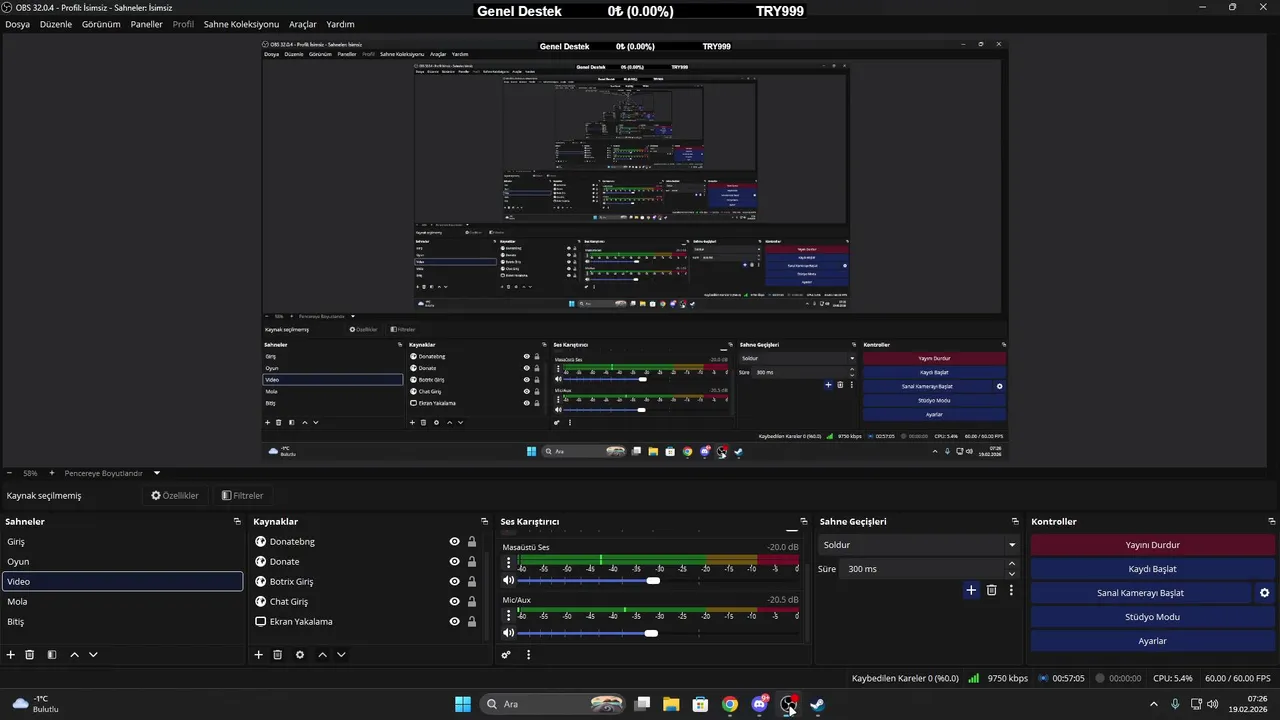This screenshot has width=1280, height=720.
Task: Remove selected source with Kaynaklar trash icon
Action: point(278,655)
